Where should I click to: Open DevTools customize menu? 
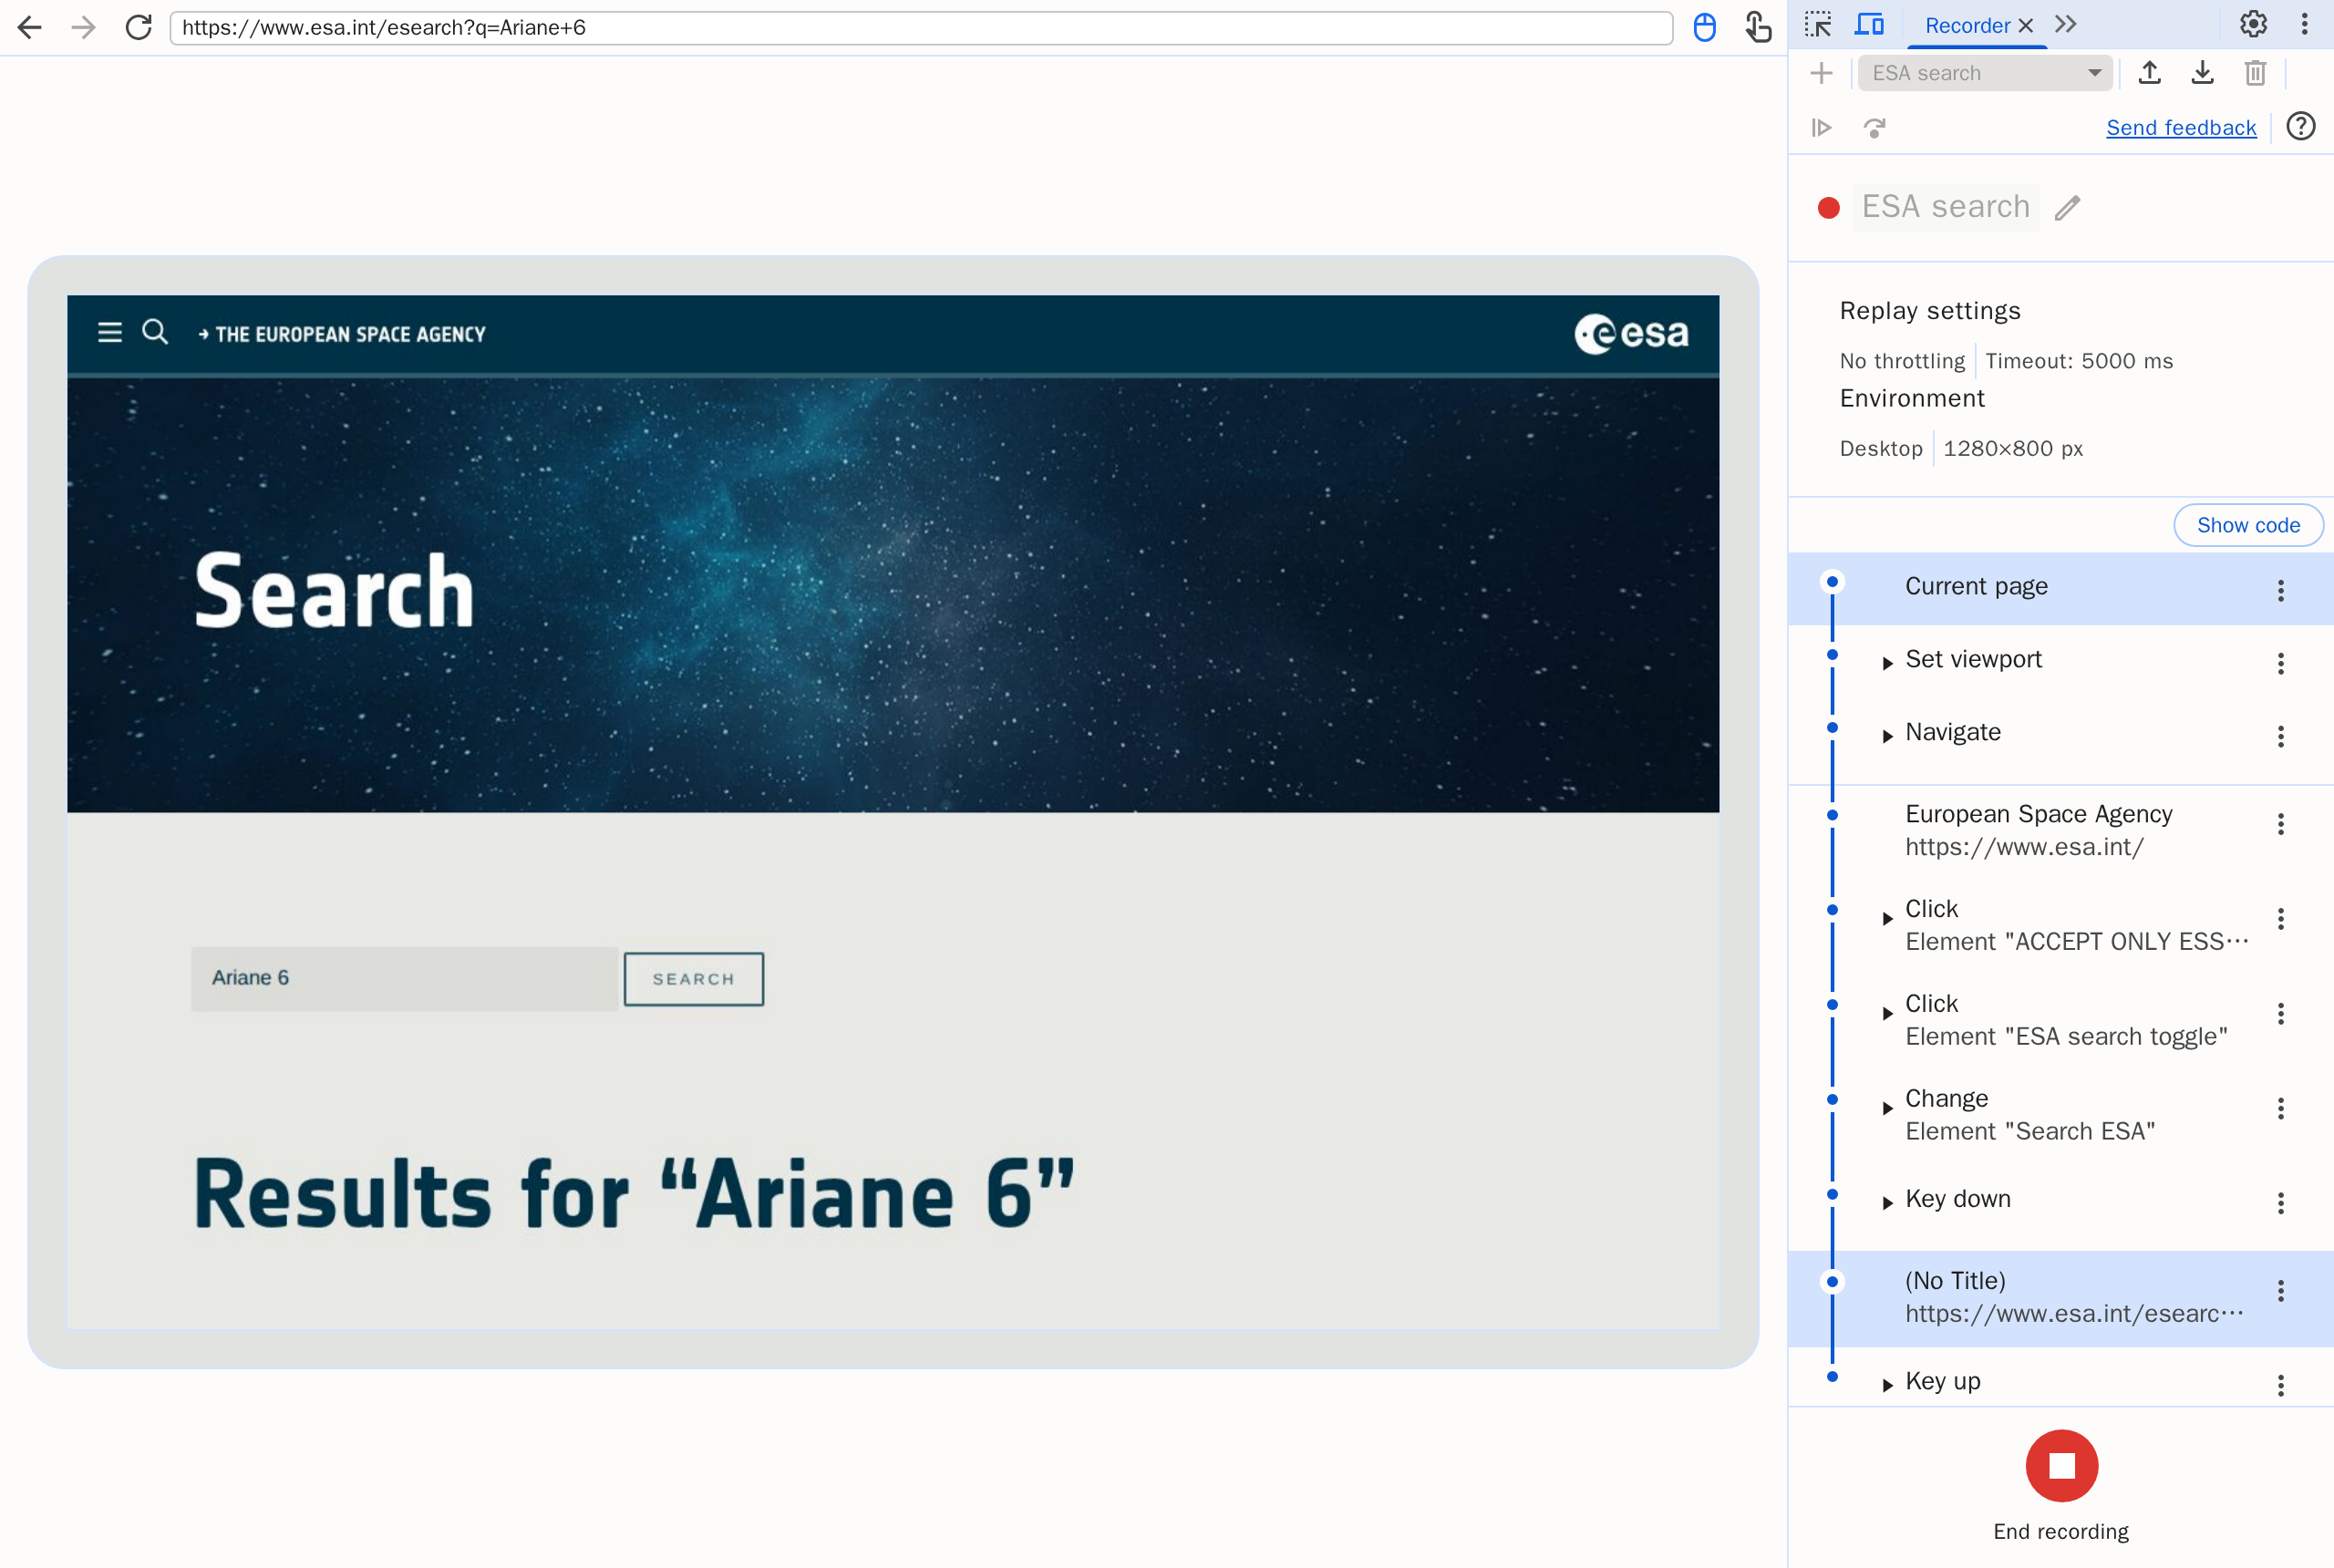point(2304,24)
